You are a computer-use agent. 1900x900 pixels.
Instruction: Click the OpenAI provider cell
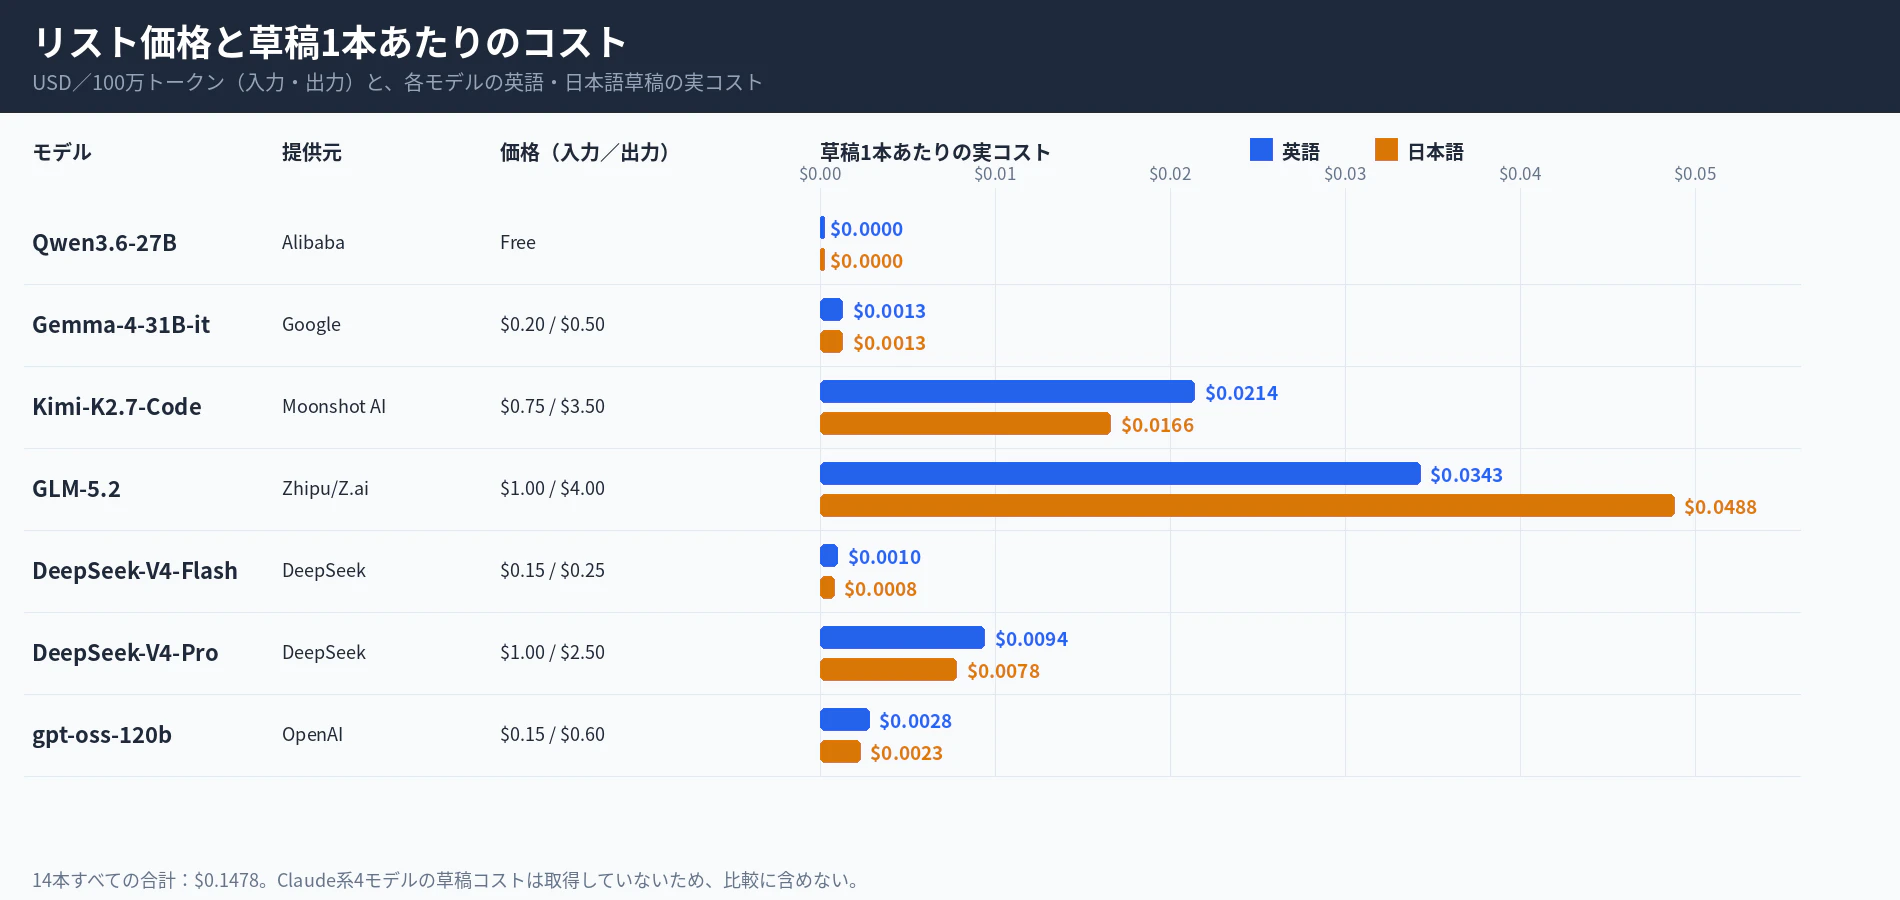312,734
